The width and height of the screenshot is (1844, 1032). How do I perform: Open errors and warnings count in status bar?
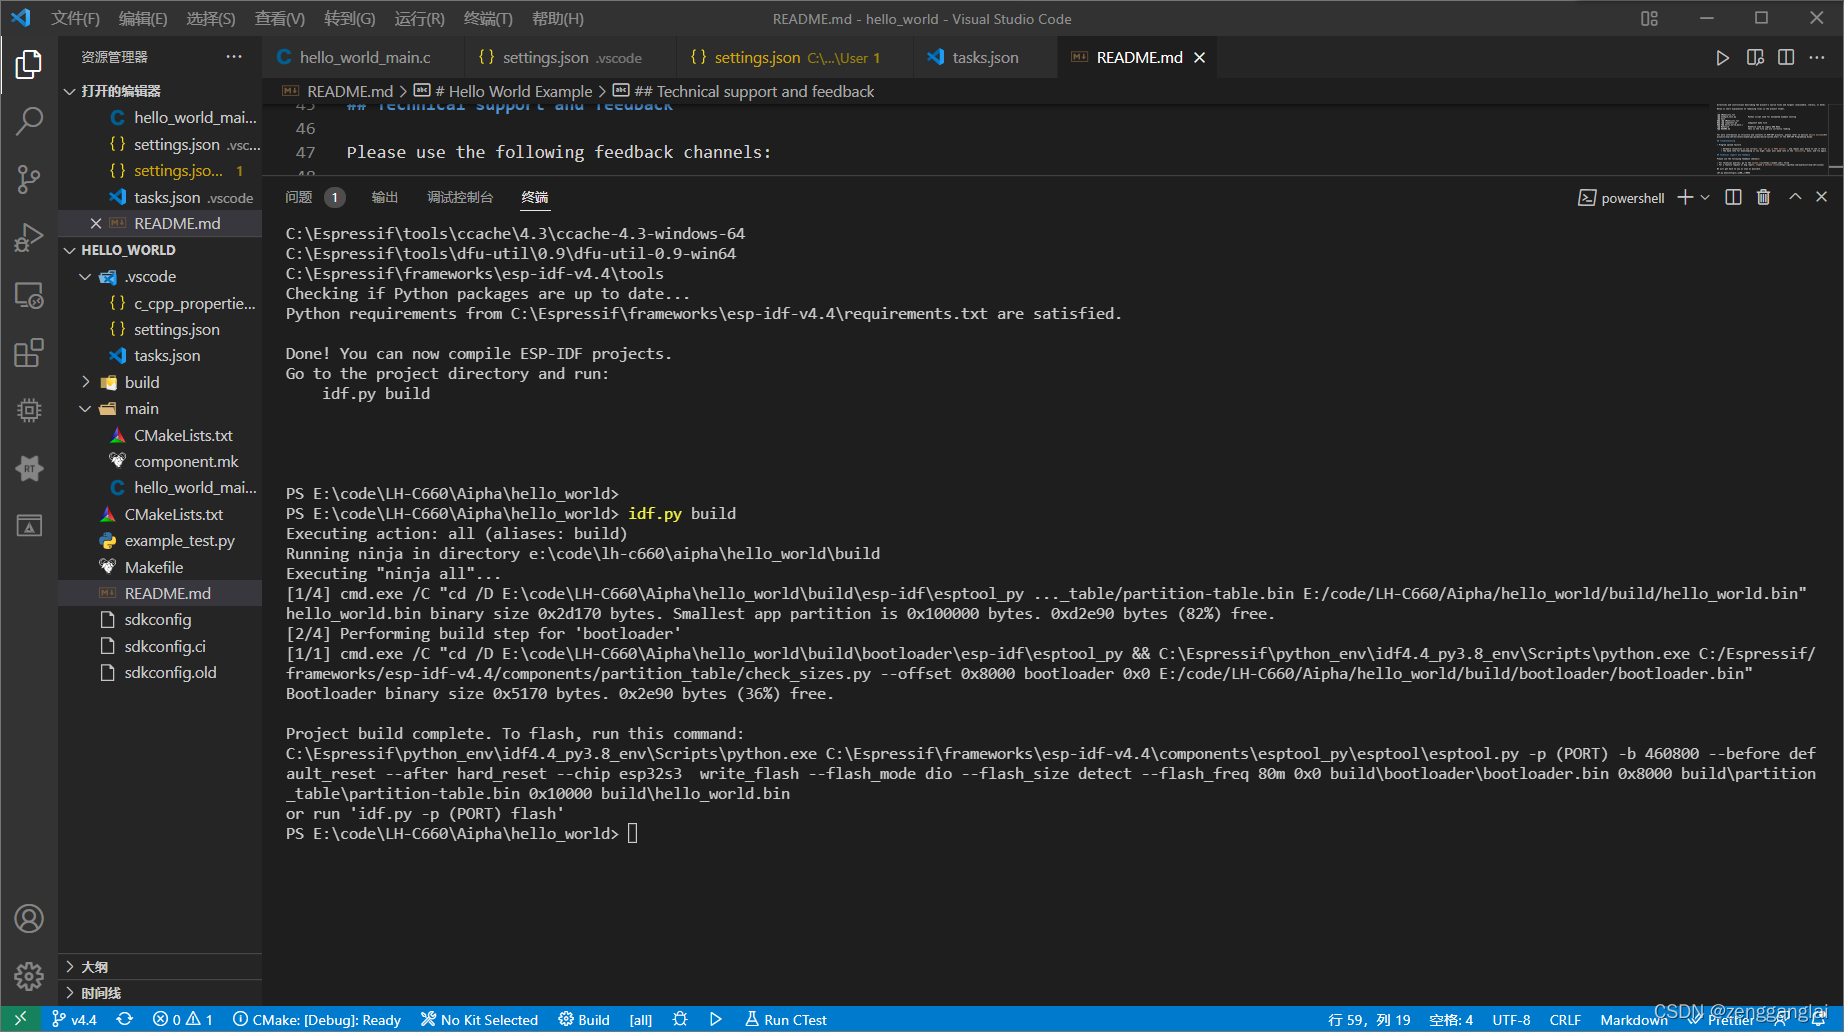183,1019
